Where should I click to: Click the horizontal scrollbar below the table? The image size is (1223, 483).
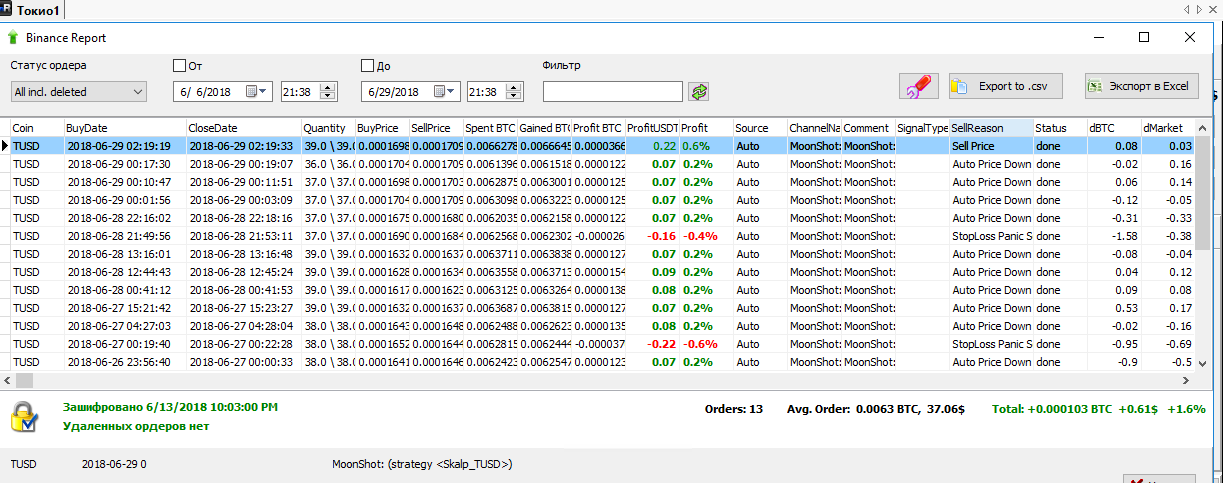[600, 381]
